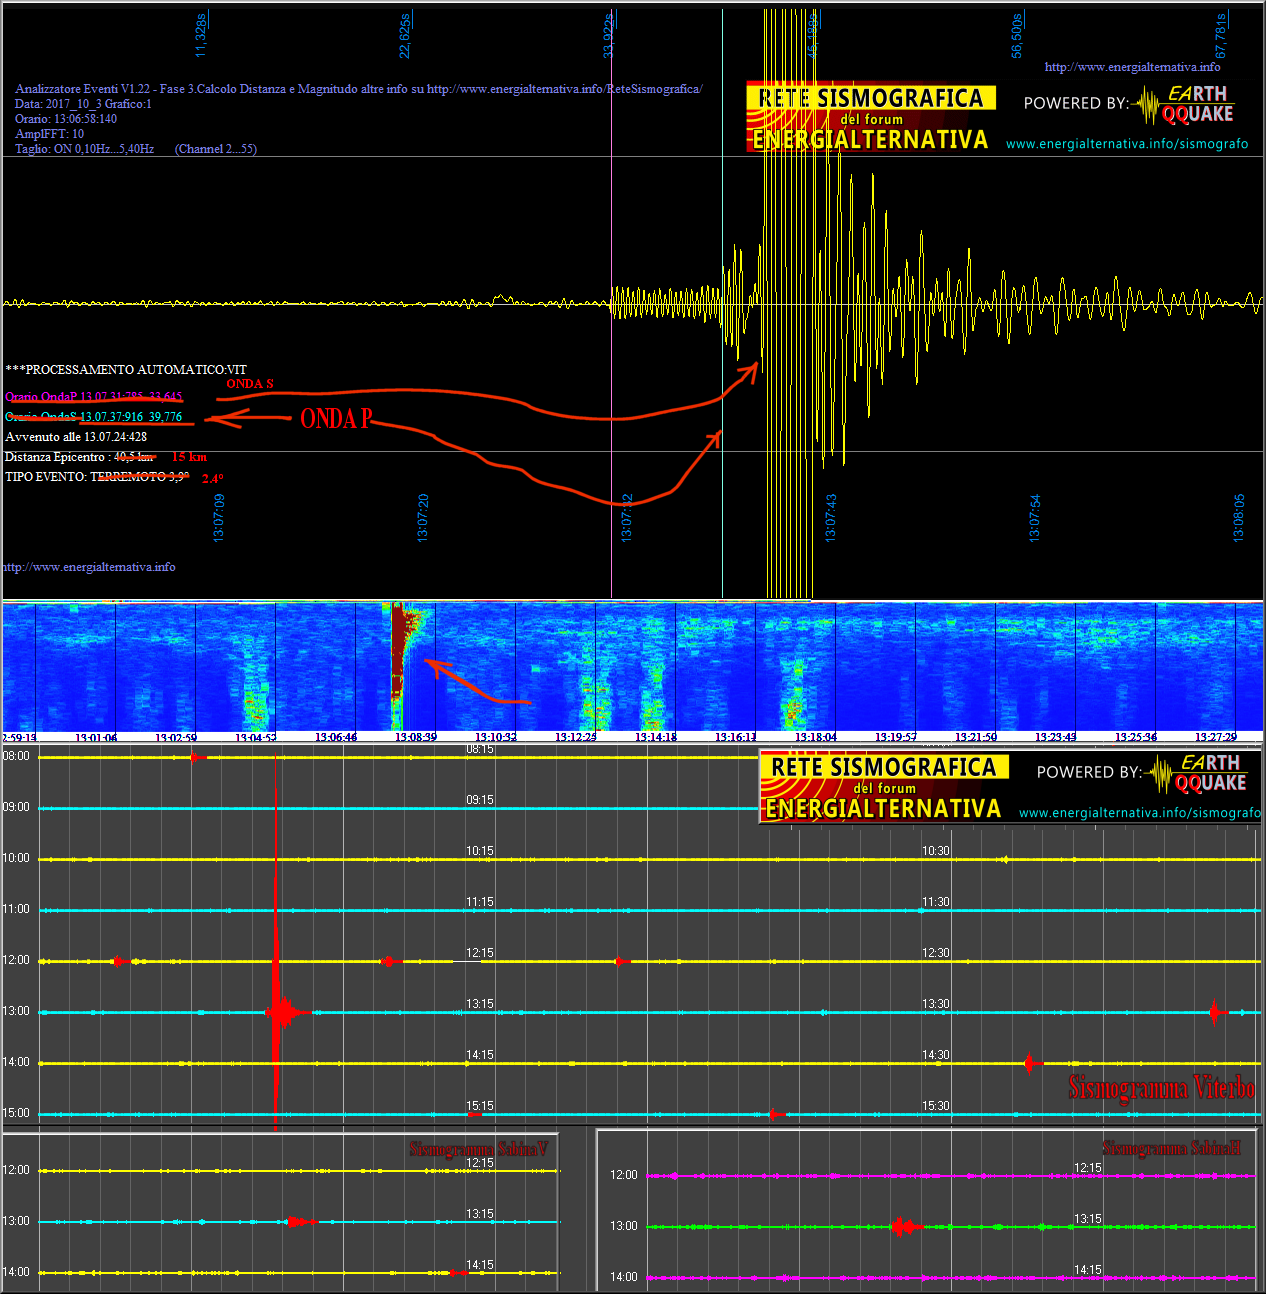This screenshot has height=1294, width=1266.
Task: Click the red event marker on the Viterbo 08:00 trace
Action: pos(198,757)
